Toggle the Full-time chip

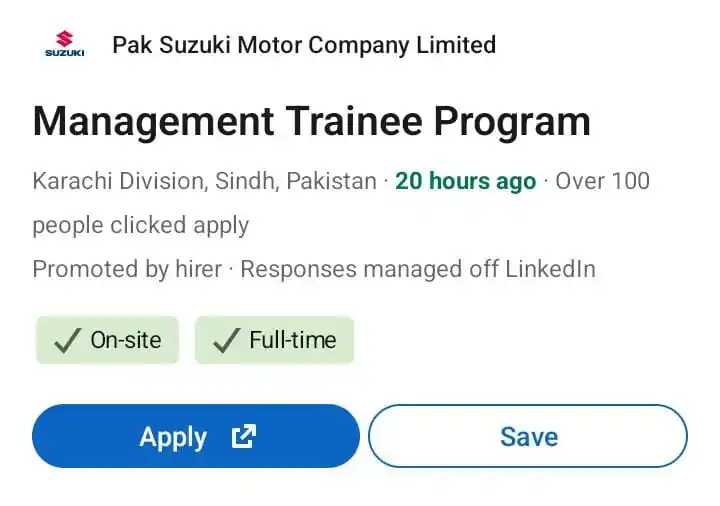275,340
